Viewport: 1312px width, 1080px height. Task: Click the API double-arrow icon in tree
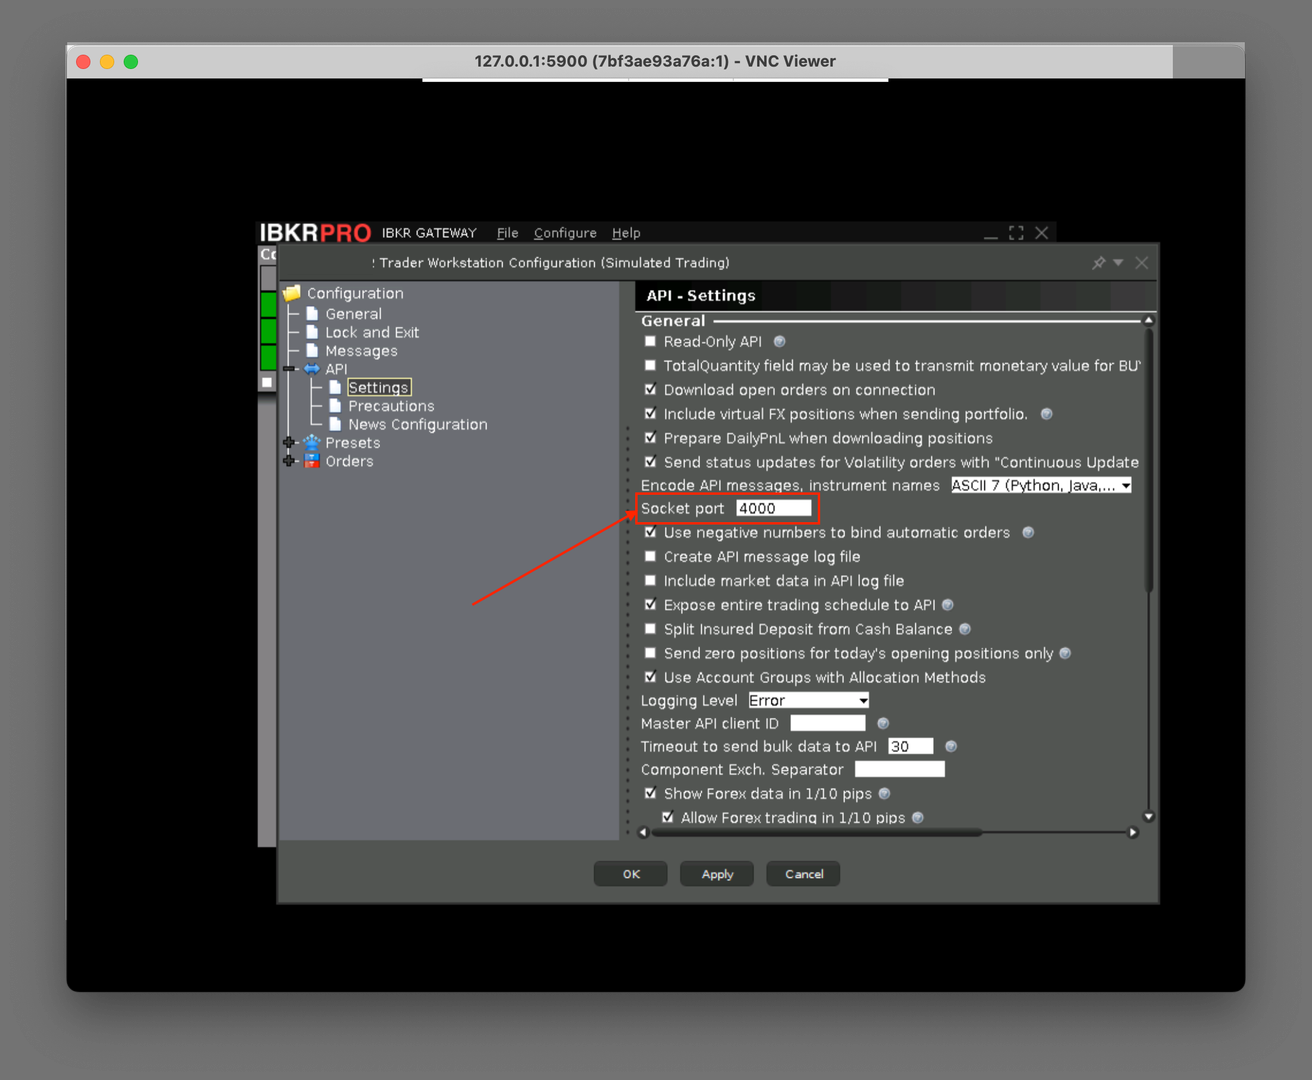312,369
